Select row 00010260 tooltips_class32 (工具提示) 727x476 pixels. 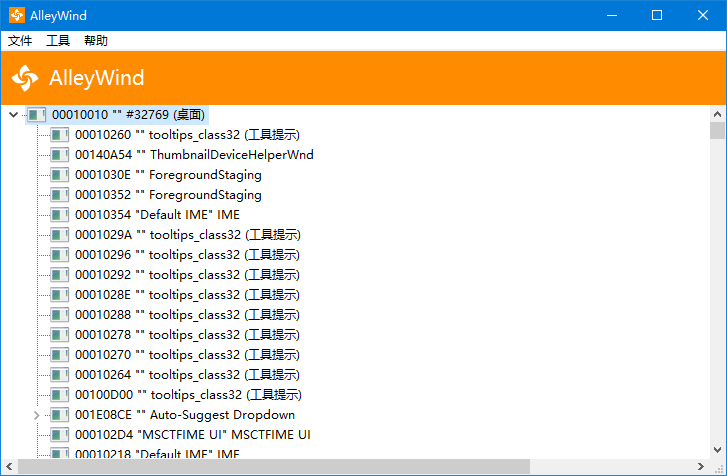click(x=187, y=135)
